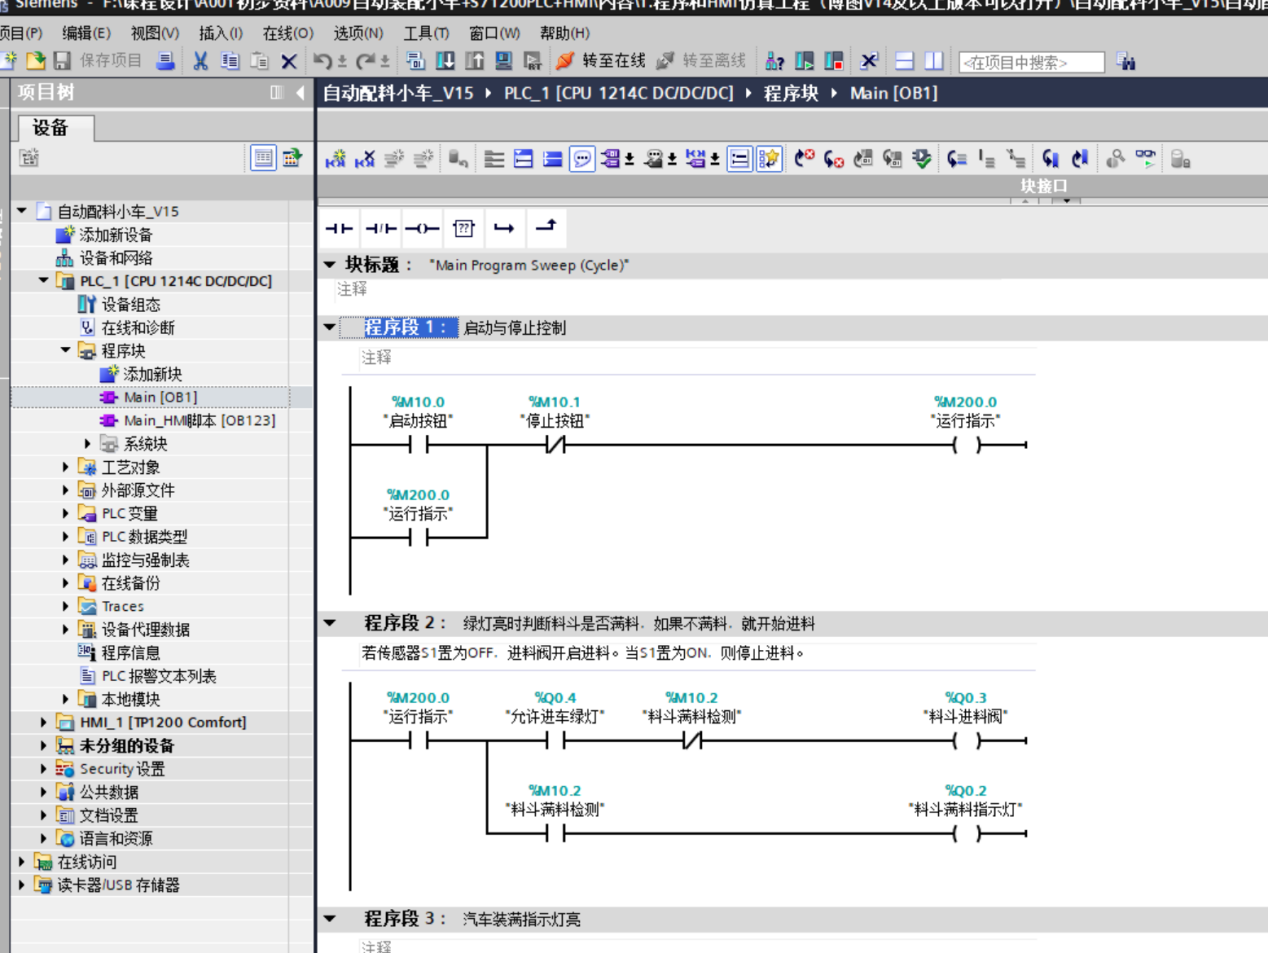Toggle the free comments icon in editor toolbar

(582, 158)
